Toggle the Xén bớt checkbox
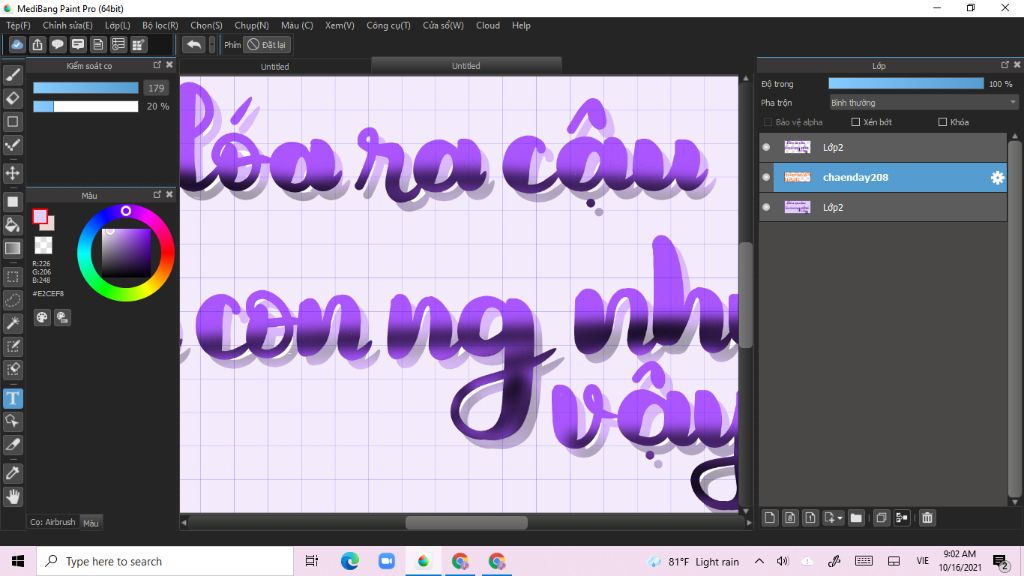 coord(856,122)
